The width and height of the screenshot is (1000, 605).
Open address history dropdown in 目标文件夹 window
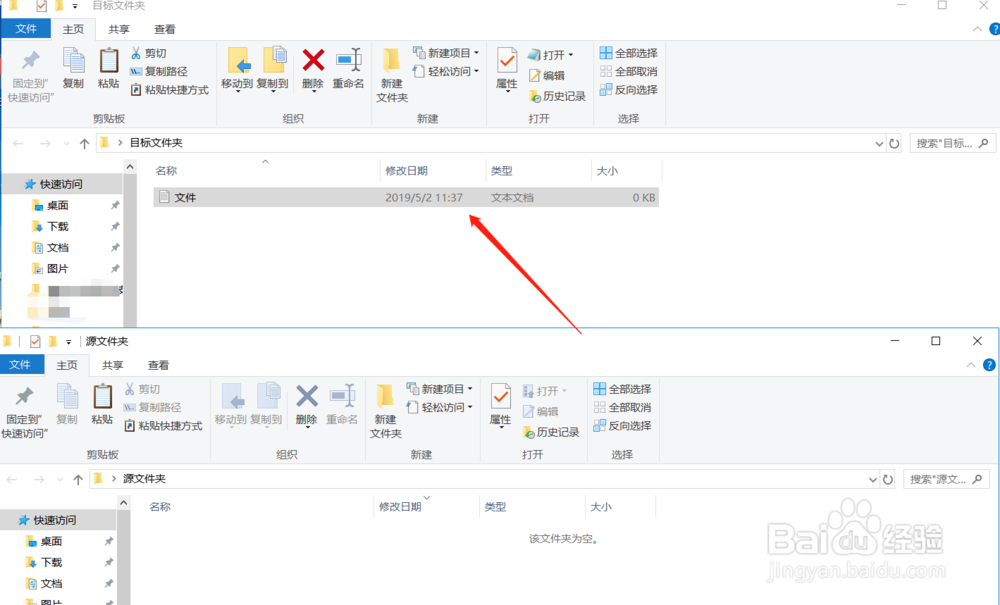point(879,144)
